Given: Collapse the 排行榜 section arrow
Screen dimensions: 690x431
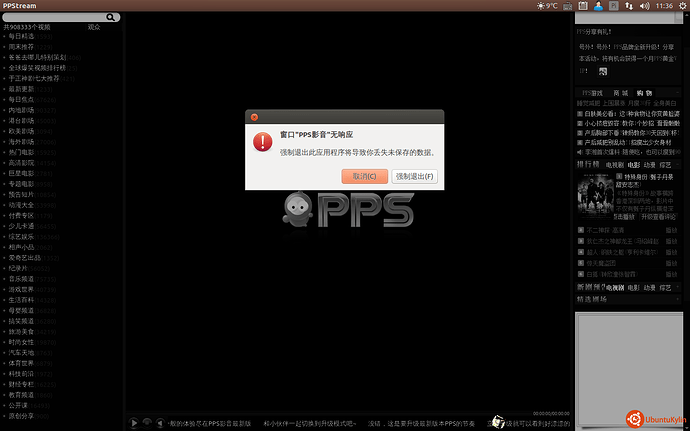Looking at the screenshot, I should pos(678,164).
